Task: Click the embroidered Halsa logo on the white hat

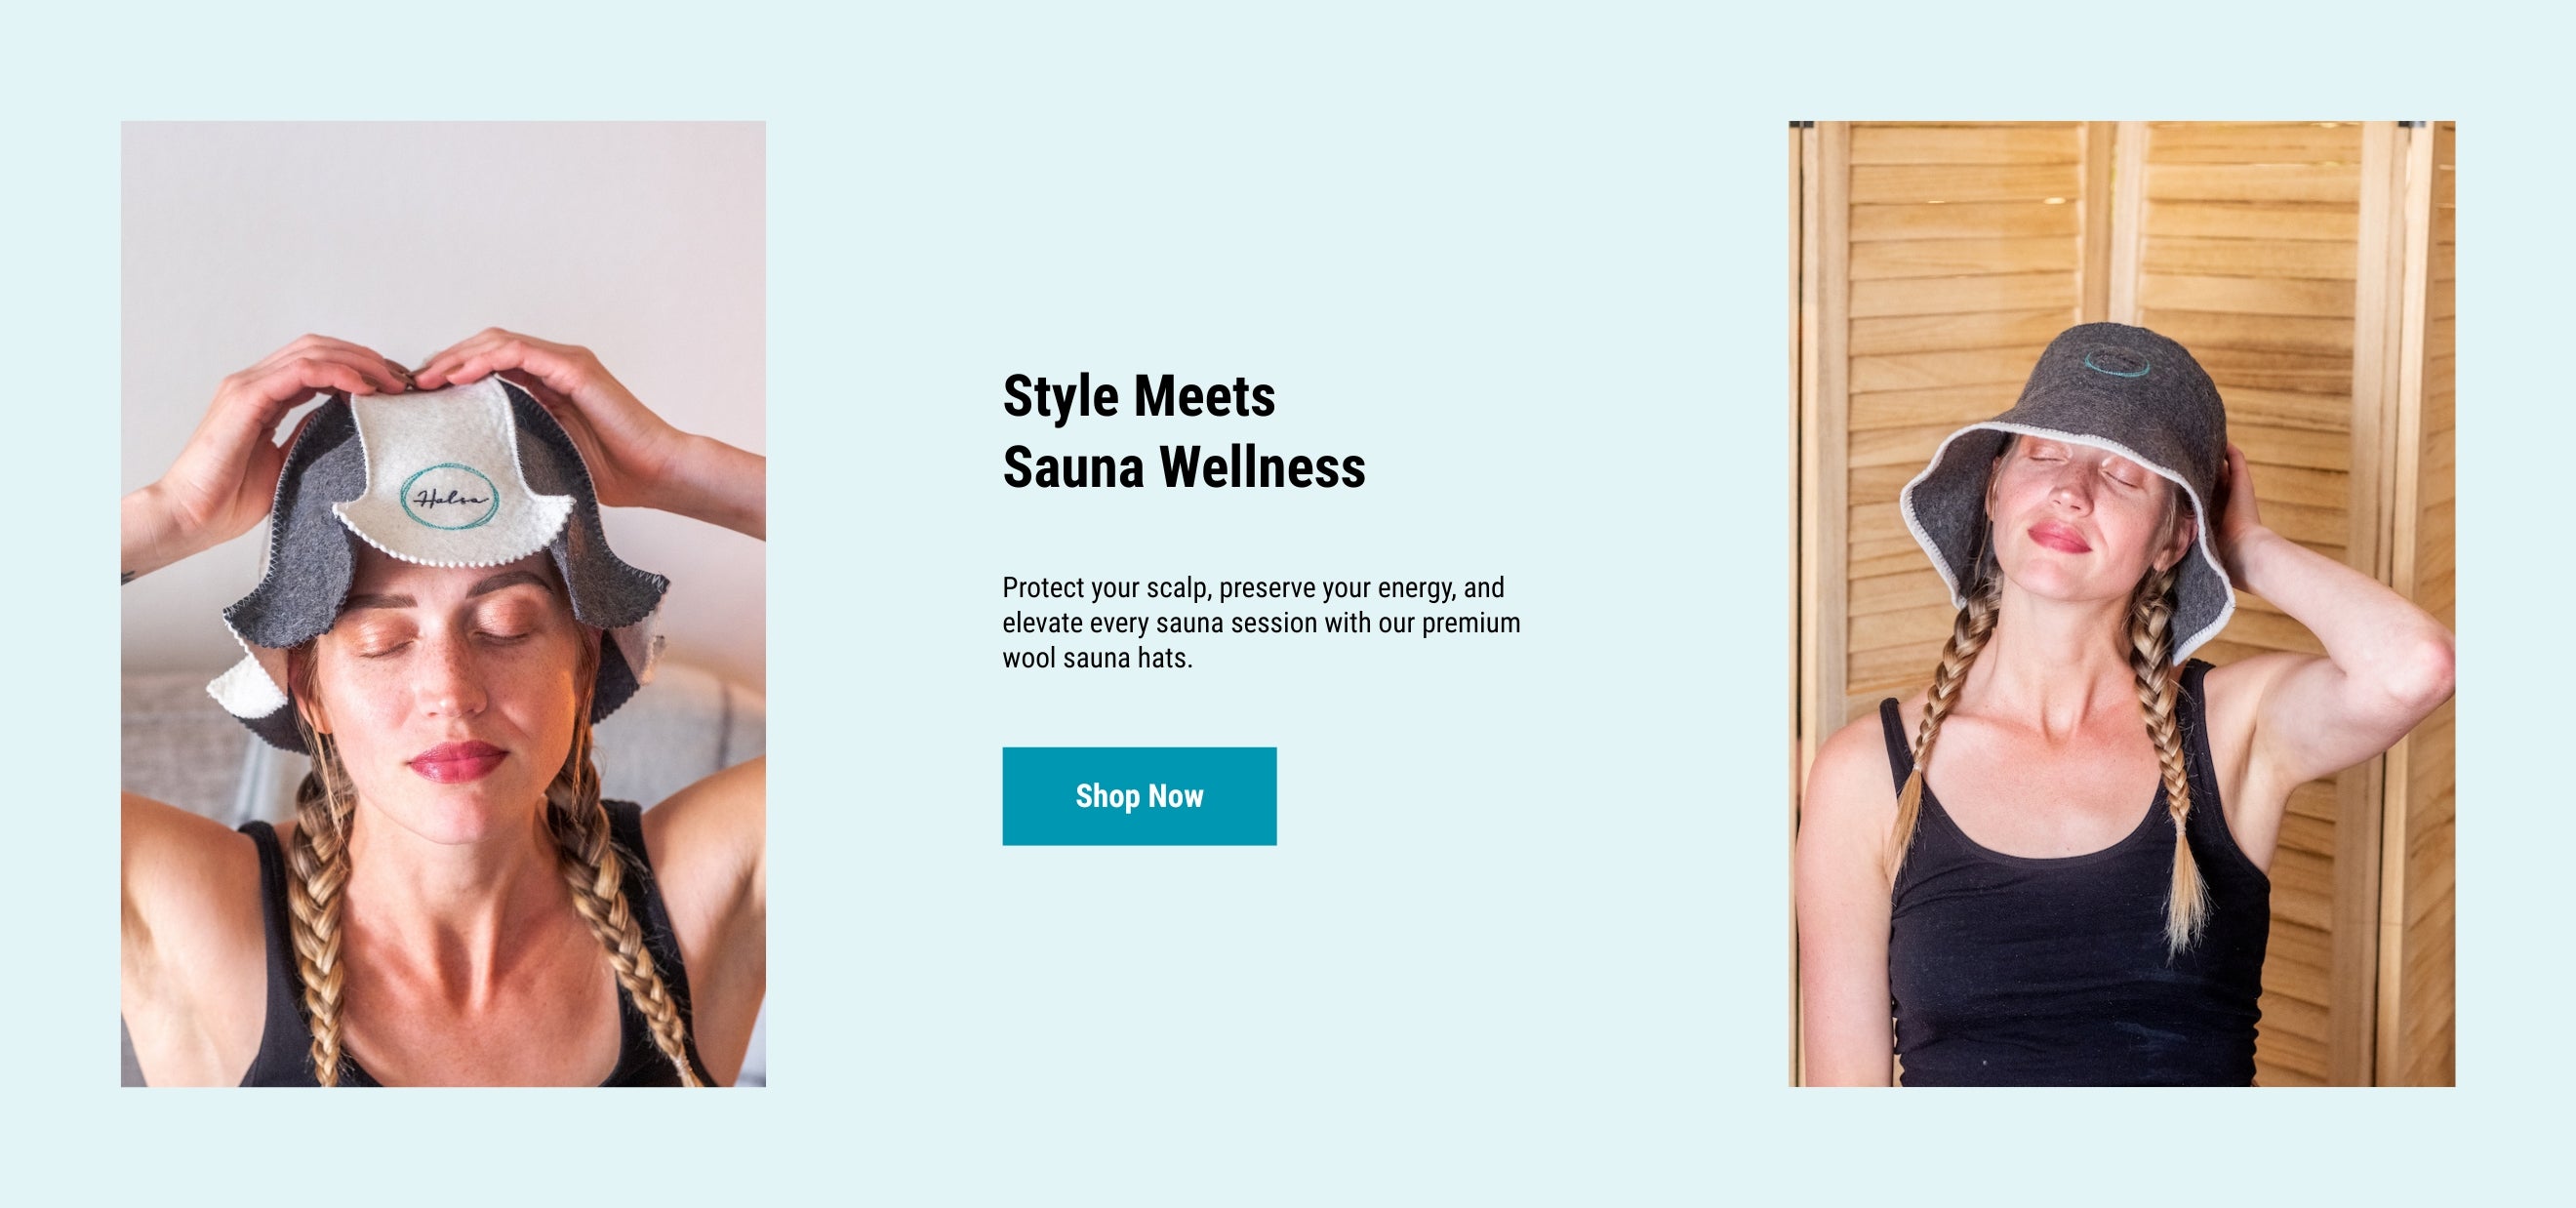Action: [450, 497]
